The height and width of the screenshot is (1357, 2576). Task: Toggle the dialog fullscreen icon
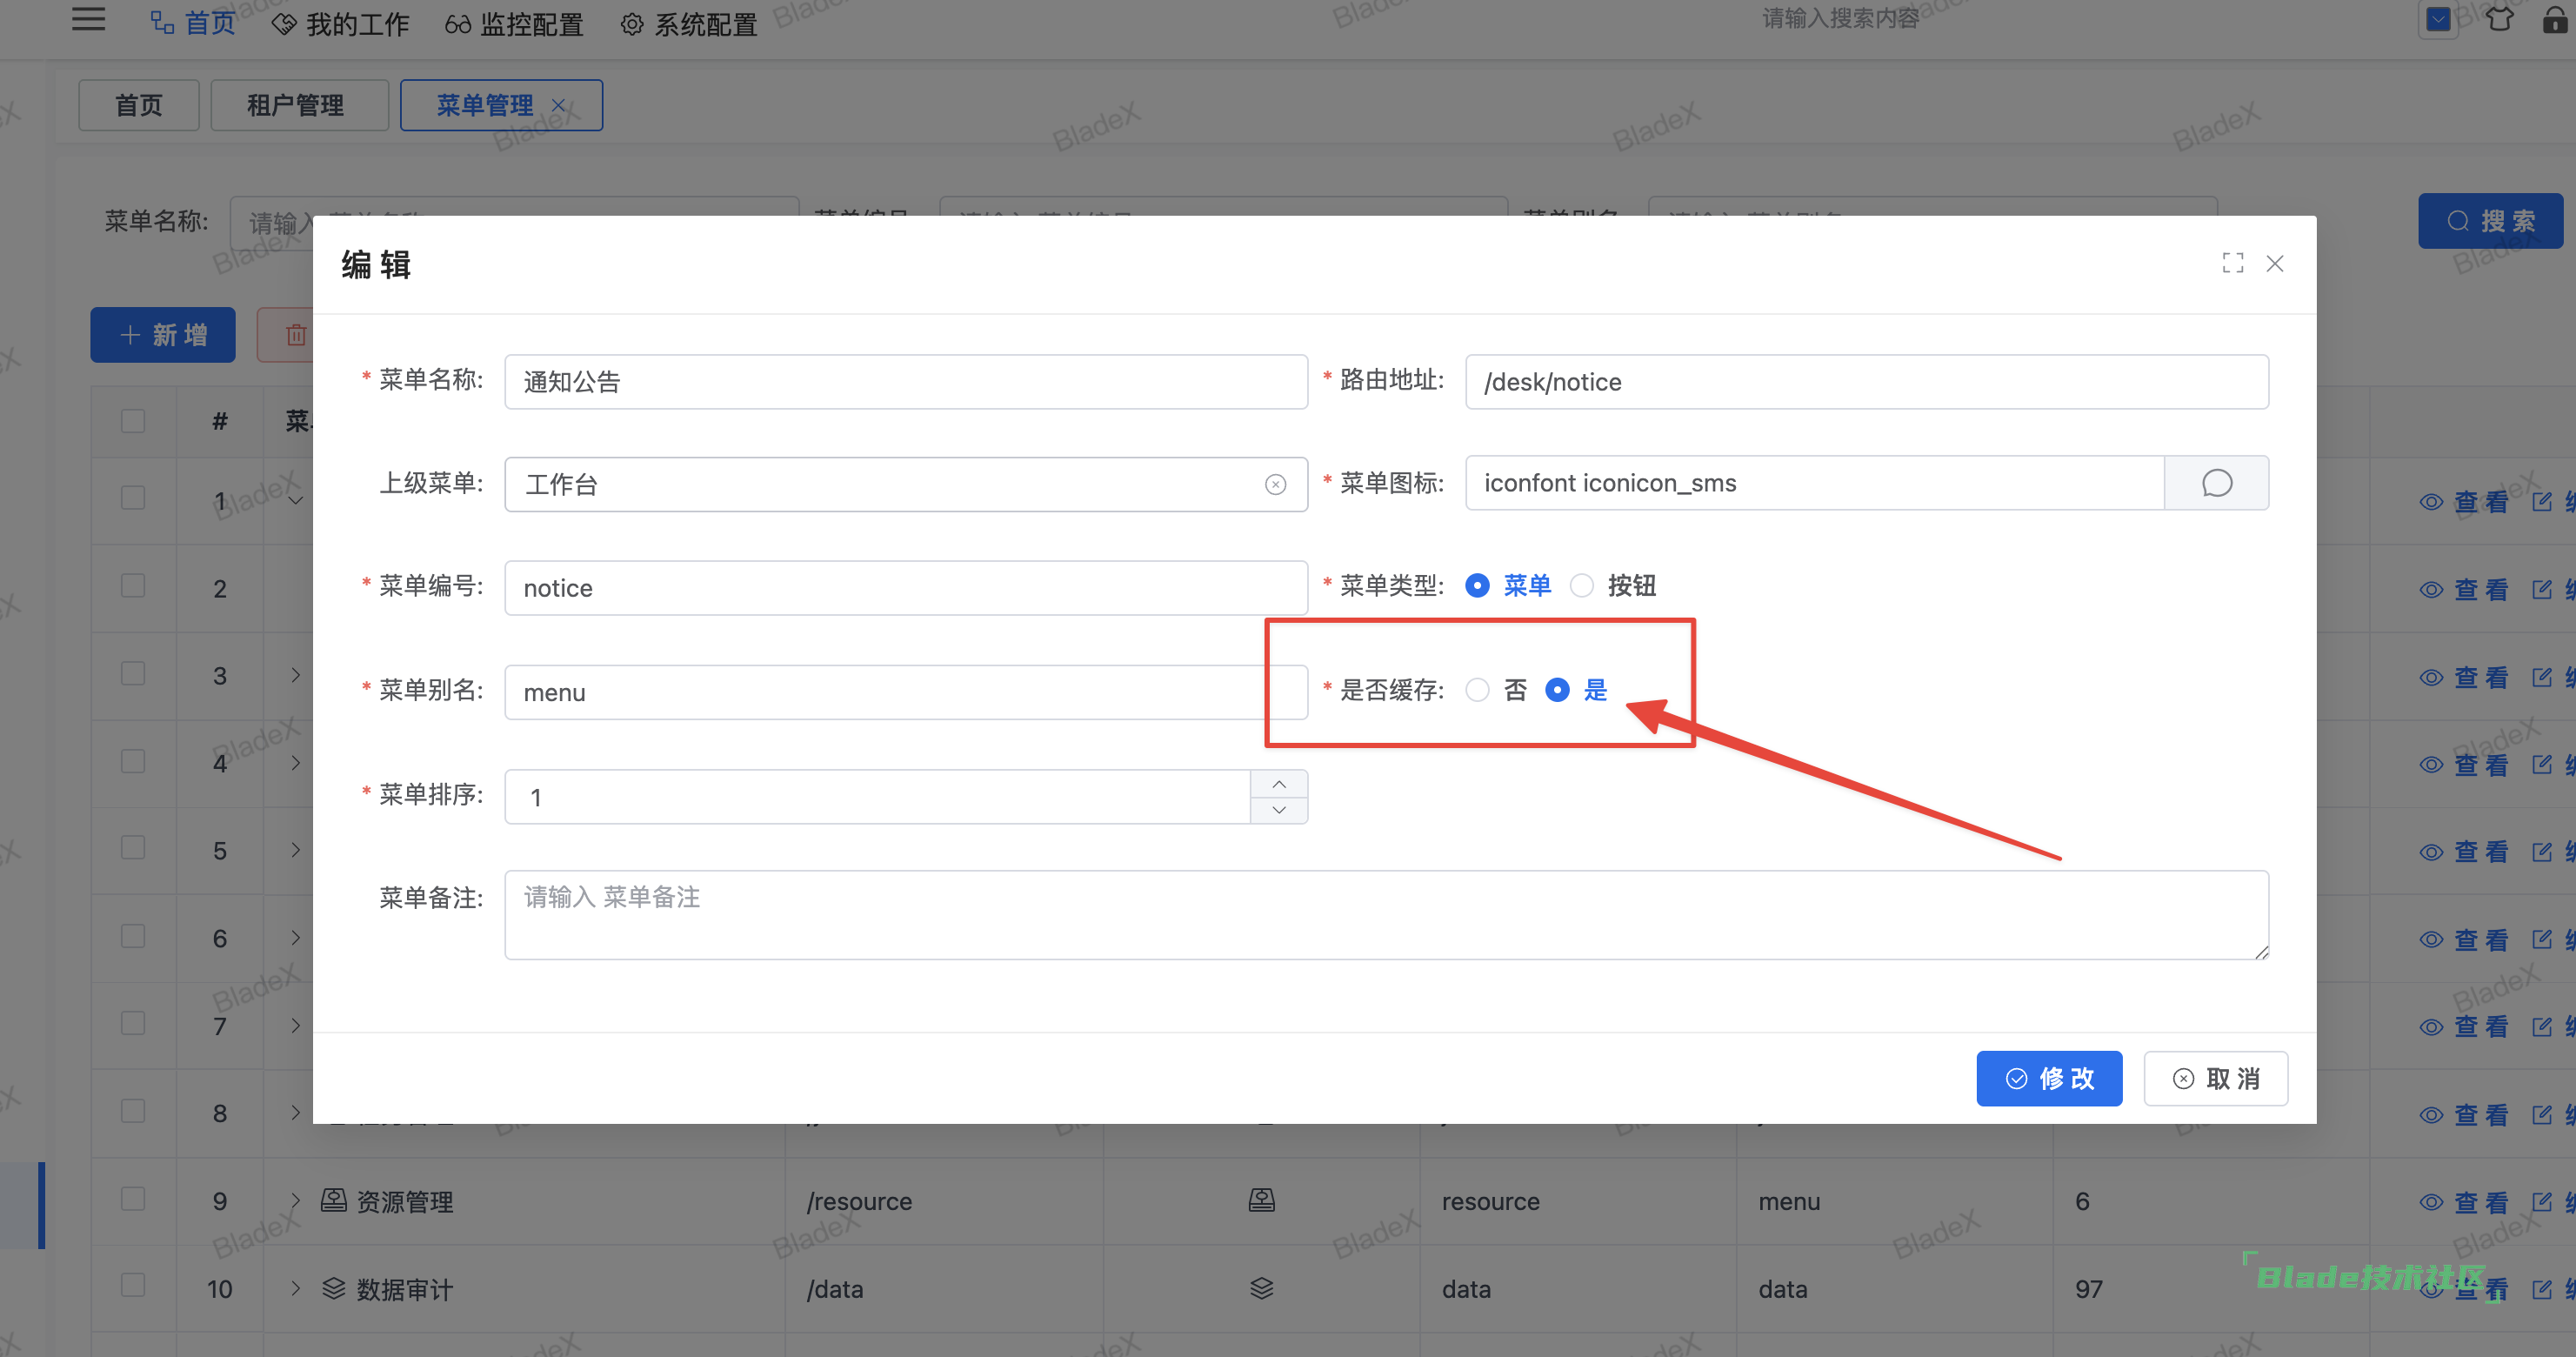pos(2232,263)
